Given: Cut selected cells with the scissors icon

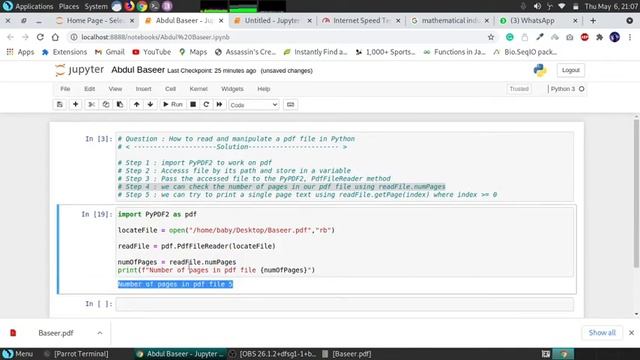Looking at the screenshot, I should tap(91, 104).
